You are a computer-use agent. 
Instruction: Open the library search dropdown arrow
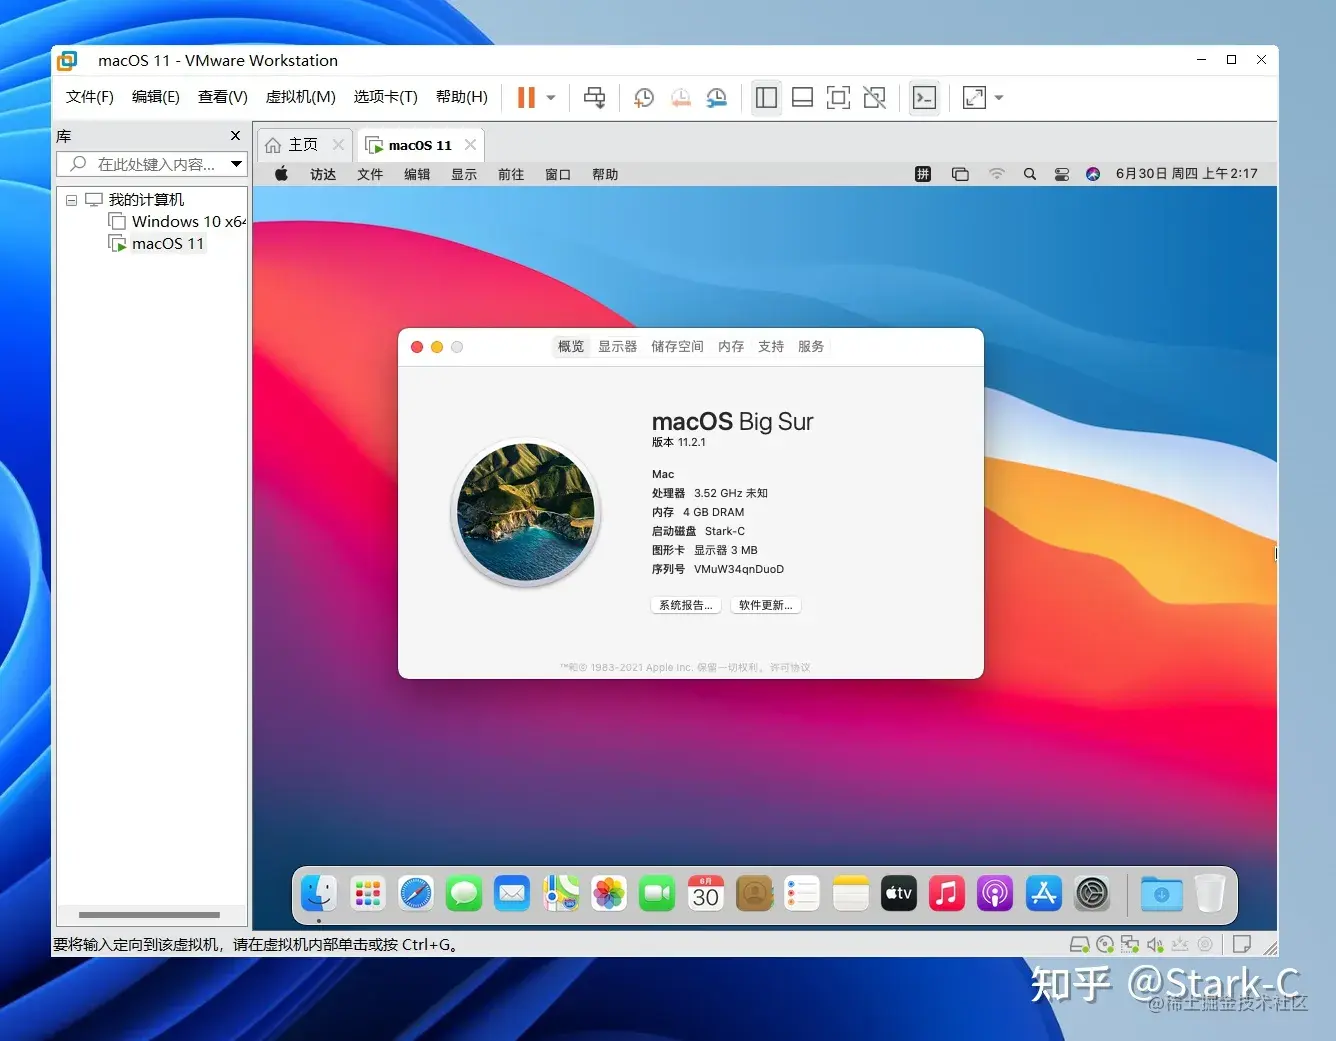(236, 164)
